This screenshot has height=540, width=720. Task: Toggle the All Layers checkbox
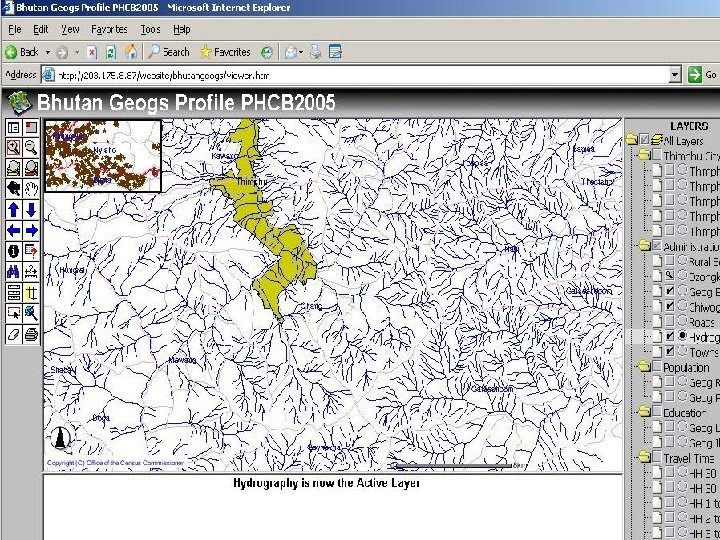(645, 139)
